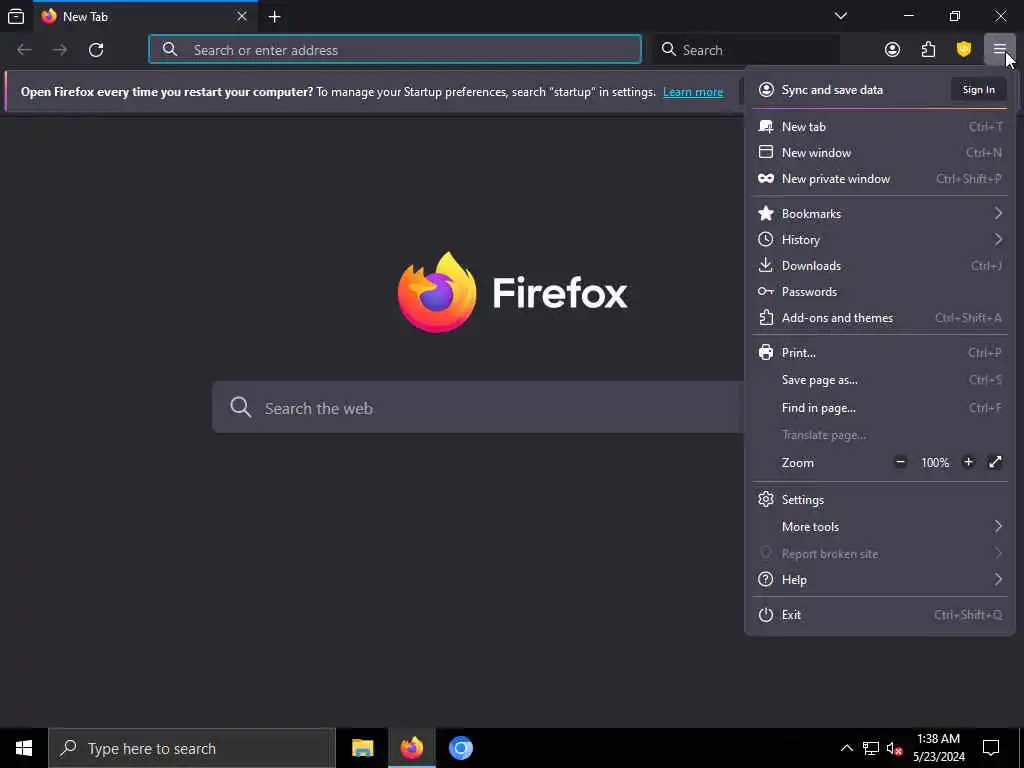Click the taskbar Type here to search box
This screenshot has width=1024, height=768.
pyautogui.click(x=192, y=748)
